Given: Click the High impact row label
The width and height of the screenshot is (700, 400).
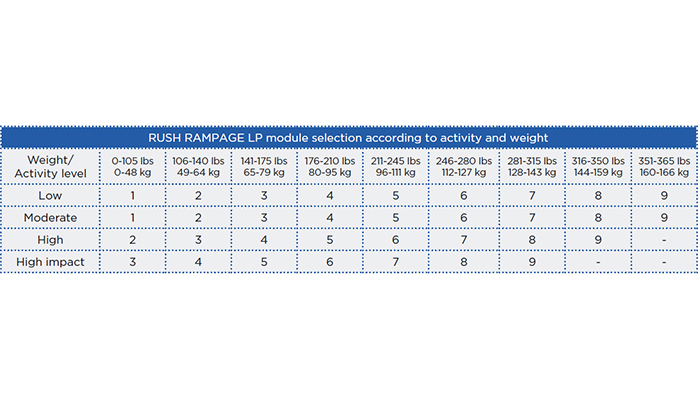Looking at the screenshot, I should pos(51,262).
